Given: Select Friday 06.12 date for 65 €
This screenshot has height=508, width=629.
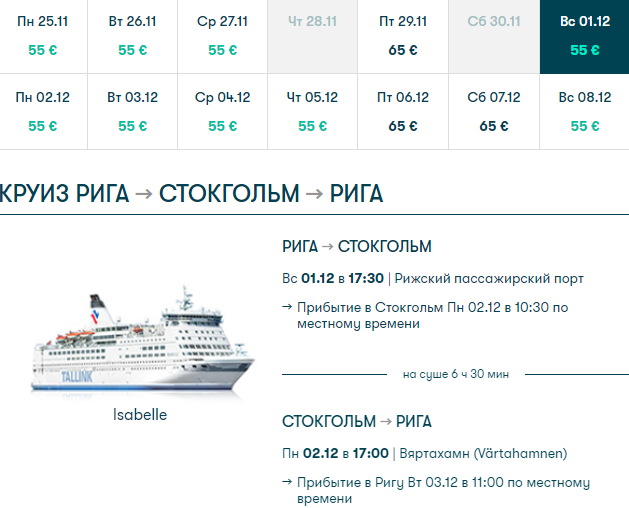Looking at the screenshot, I should [x=403, y=111].
